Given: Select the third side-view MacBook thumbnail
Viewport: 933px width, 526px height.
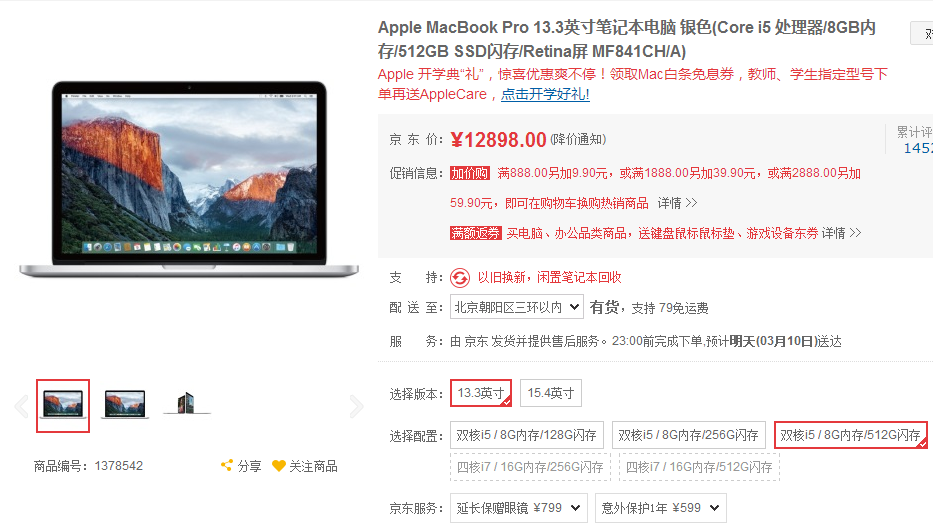Looking at the screenshot, I should coord(186,404).
